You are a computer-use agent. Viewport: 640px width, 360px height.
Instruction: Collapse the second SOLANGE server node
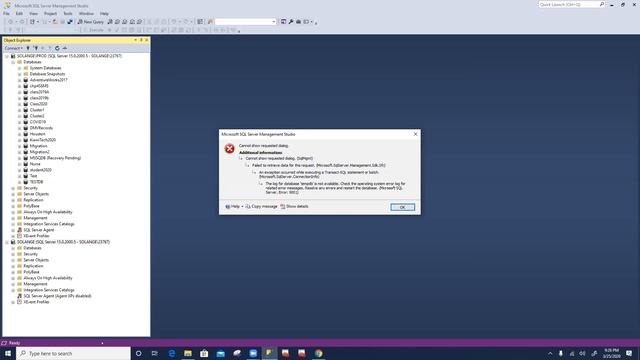click(x=7, y=242)
